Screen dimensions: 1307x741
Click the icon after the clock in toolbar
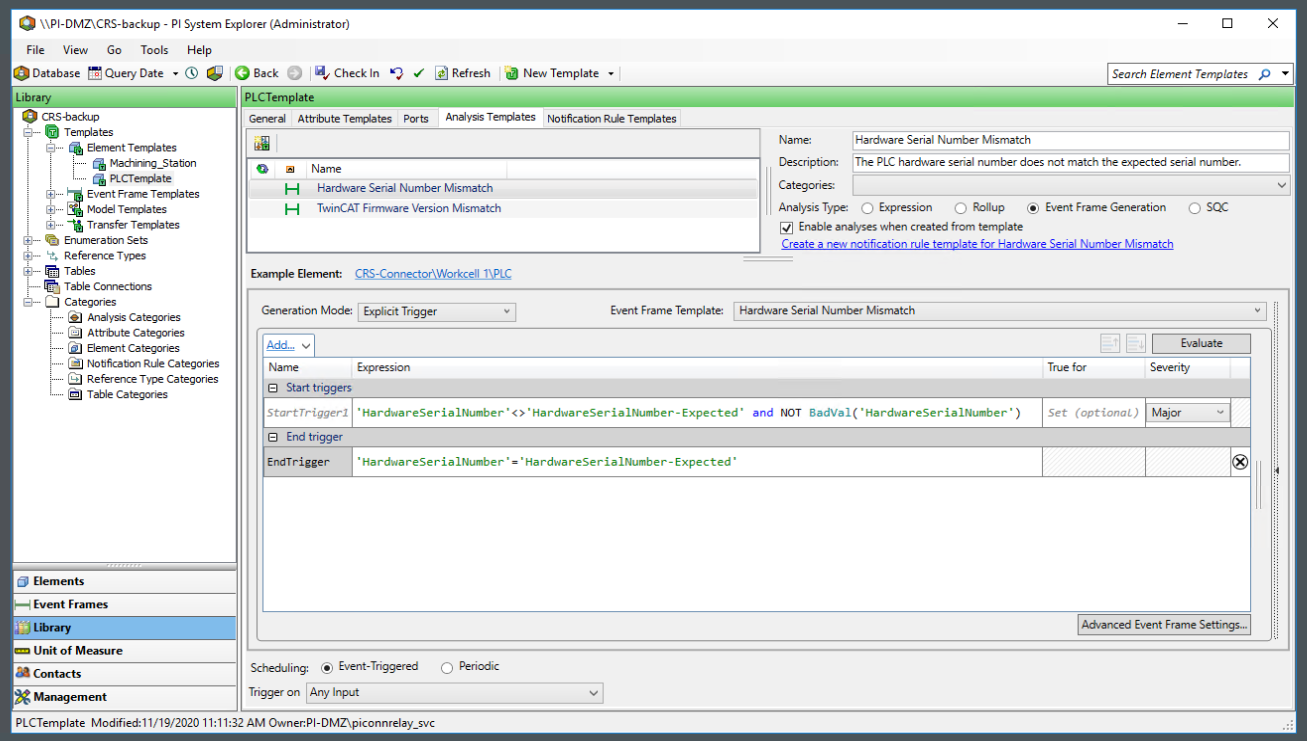tap(214, 73)
